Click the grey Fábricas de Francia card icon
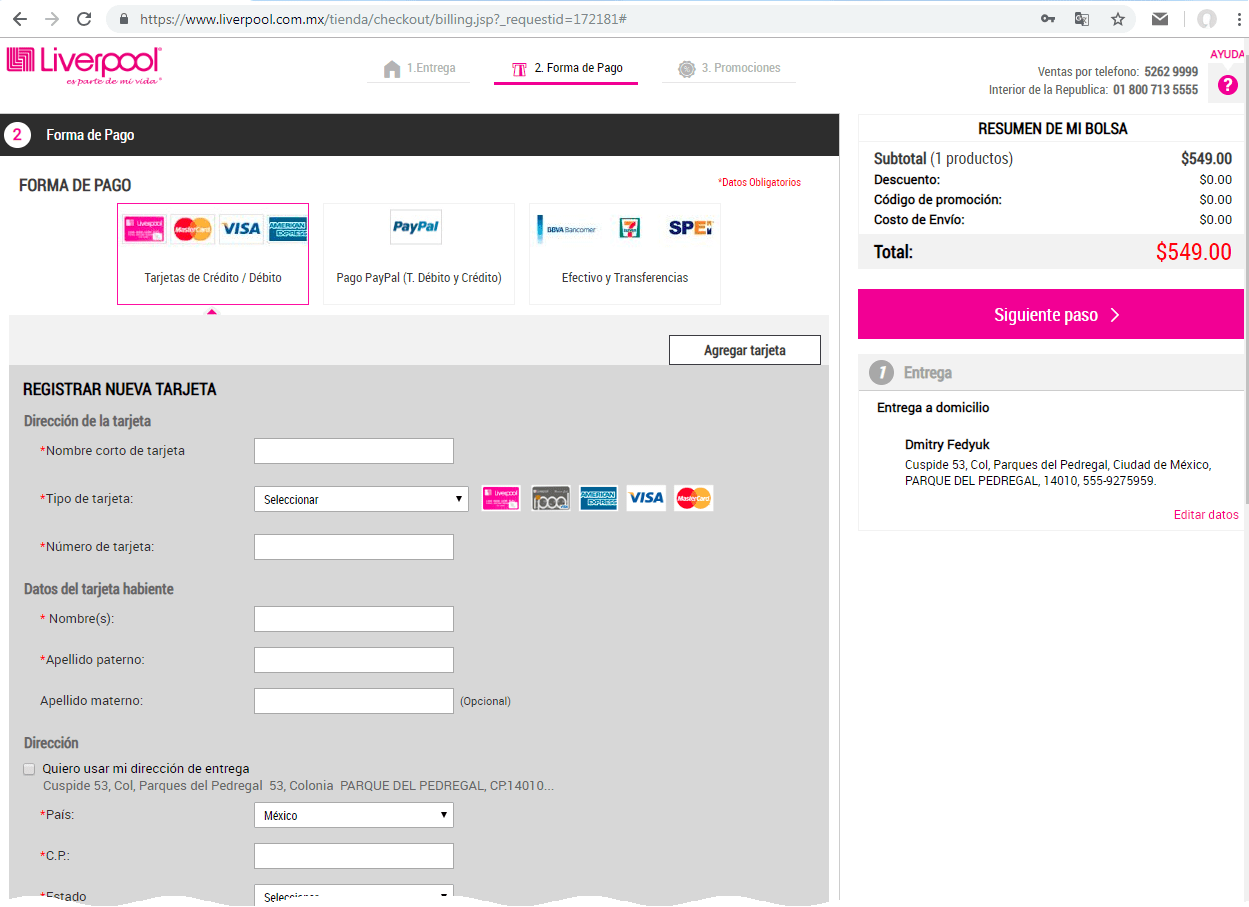 [x=550, y=498]
